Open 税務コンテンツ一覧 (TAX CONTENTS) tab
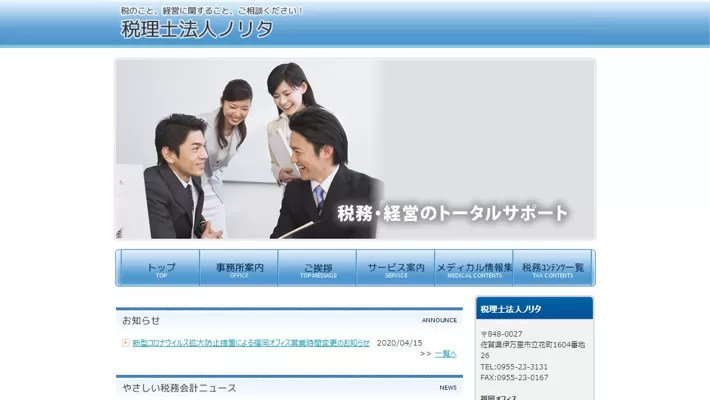 tap(552, 268)
